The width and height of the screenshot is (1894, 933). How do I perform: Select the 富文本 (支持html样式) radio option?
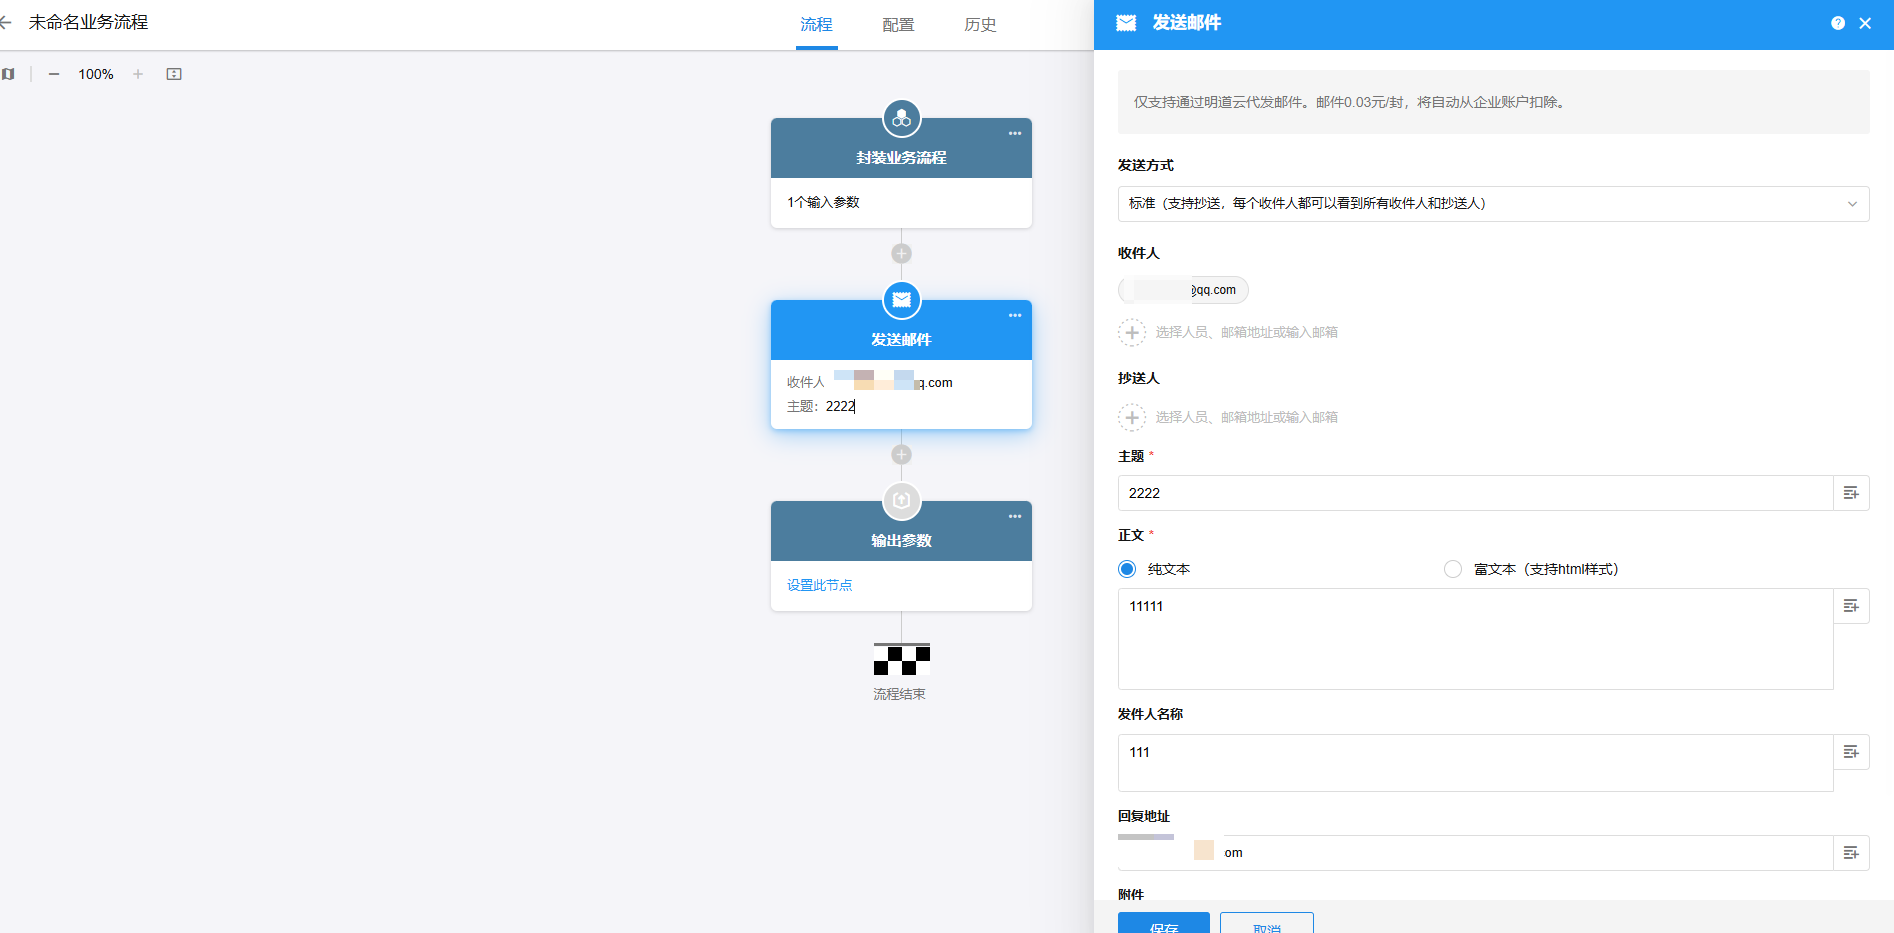coord(1453,569)
